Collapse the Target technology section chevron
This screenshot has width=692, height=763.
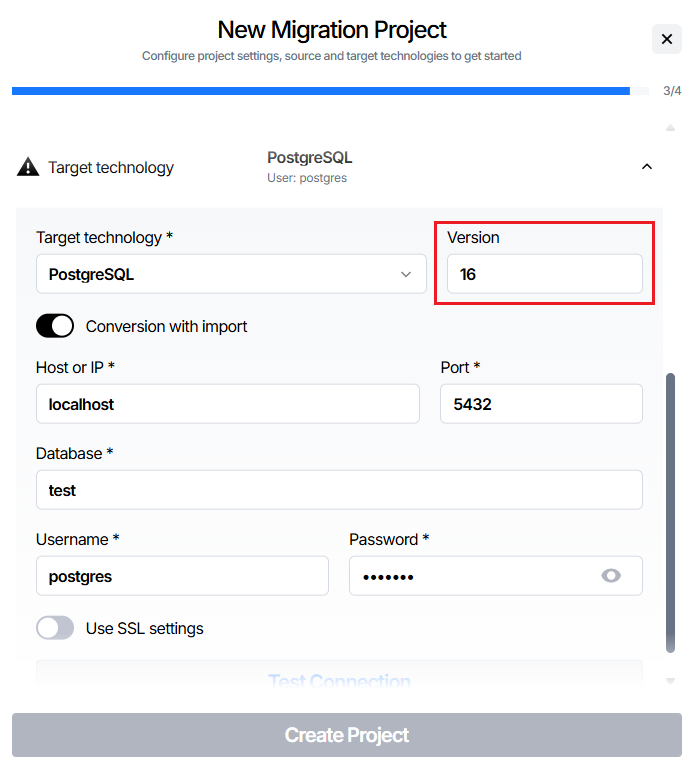647,167
